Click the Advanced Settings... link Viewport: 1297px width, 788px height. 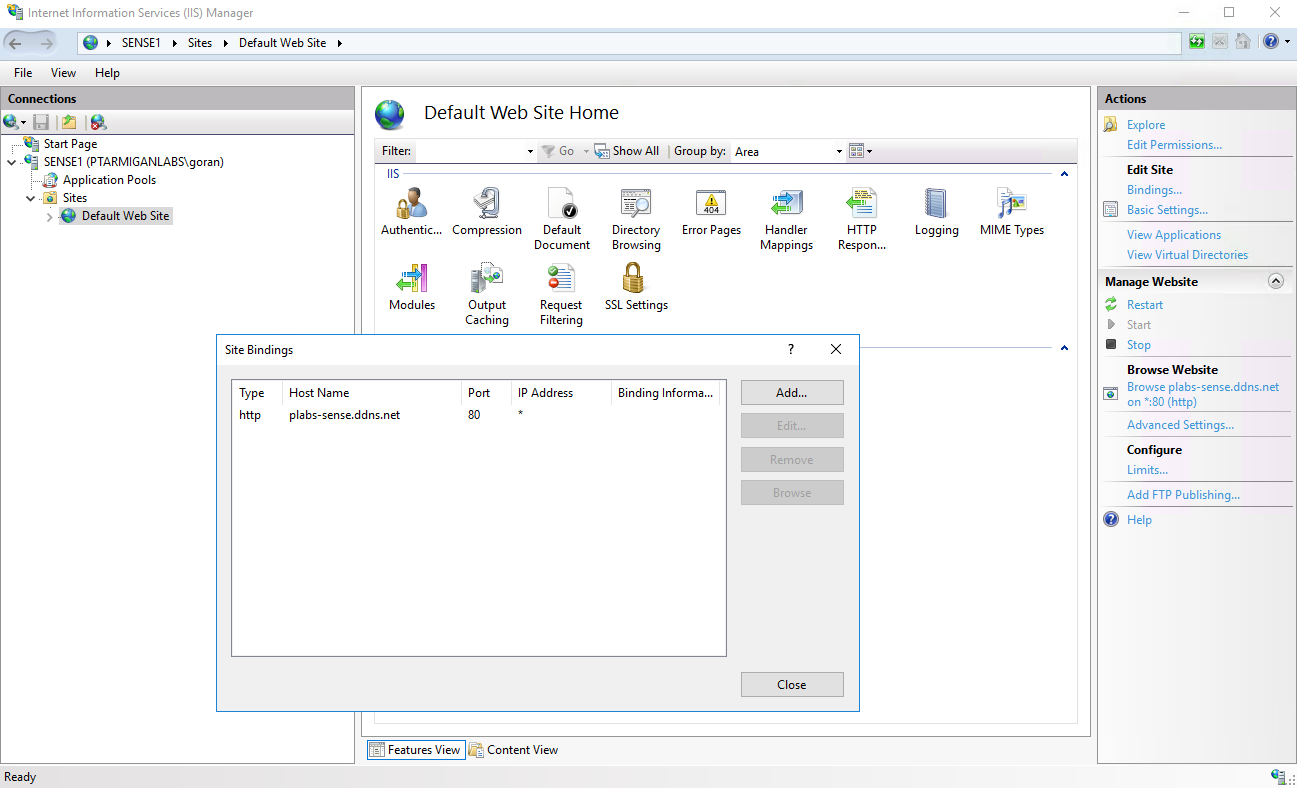(x=1180, y=425)
